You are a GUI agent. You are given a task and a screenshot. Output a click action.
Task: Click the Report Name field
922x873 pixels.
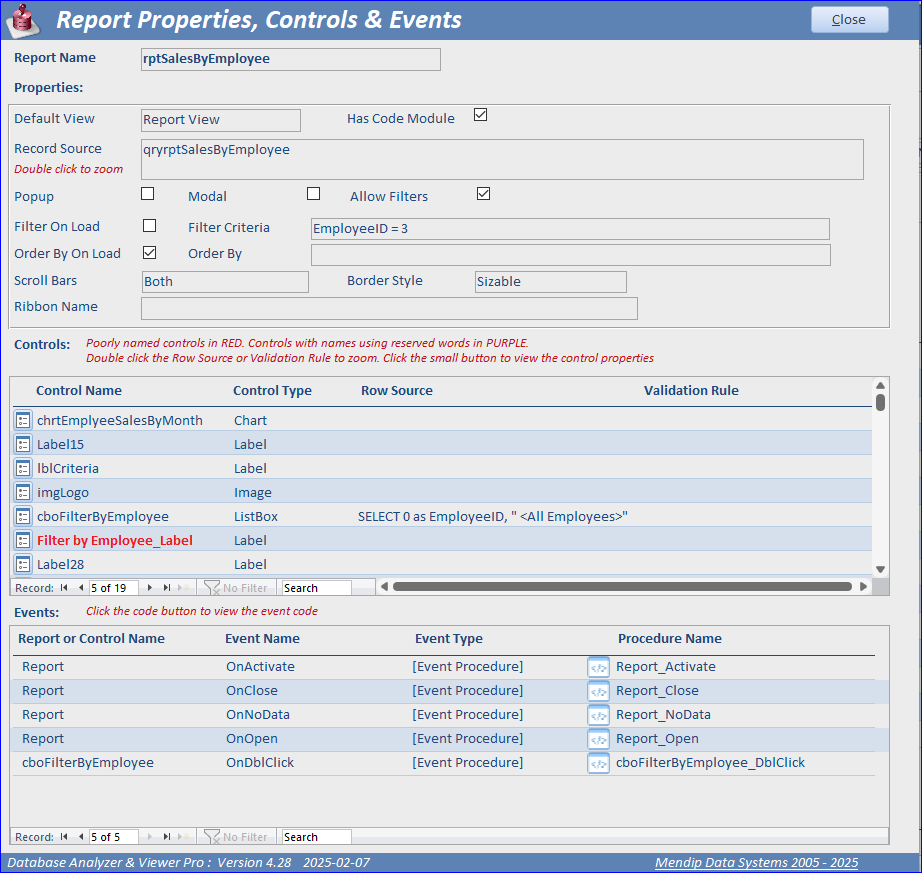[x=290, y=59]
